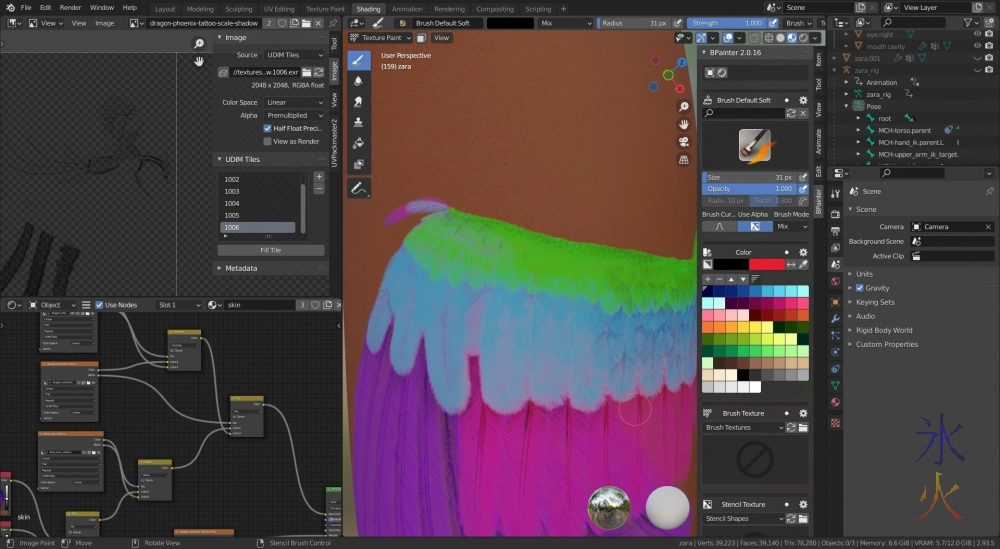Click the red color swatch in the Color panel
This screenshot has height=549, width=1000.
click(x=767, y=264)
